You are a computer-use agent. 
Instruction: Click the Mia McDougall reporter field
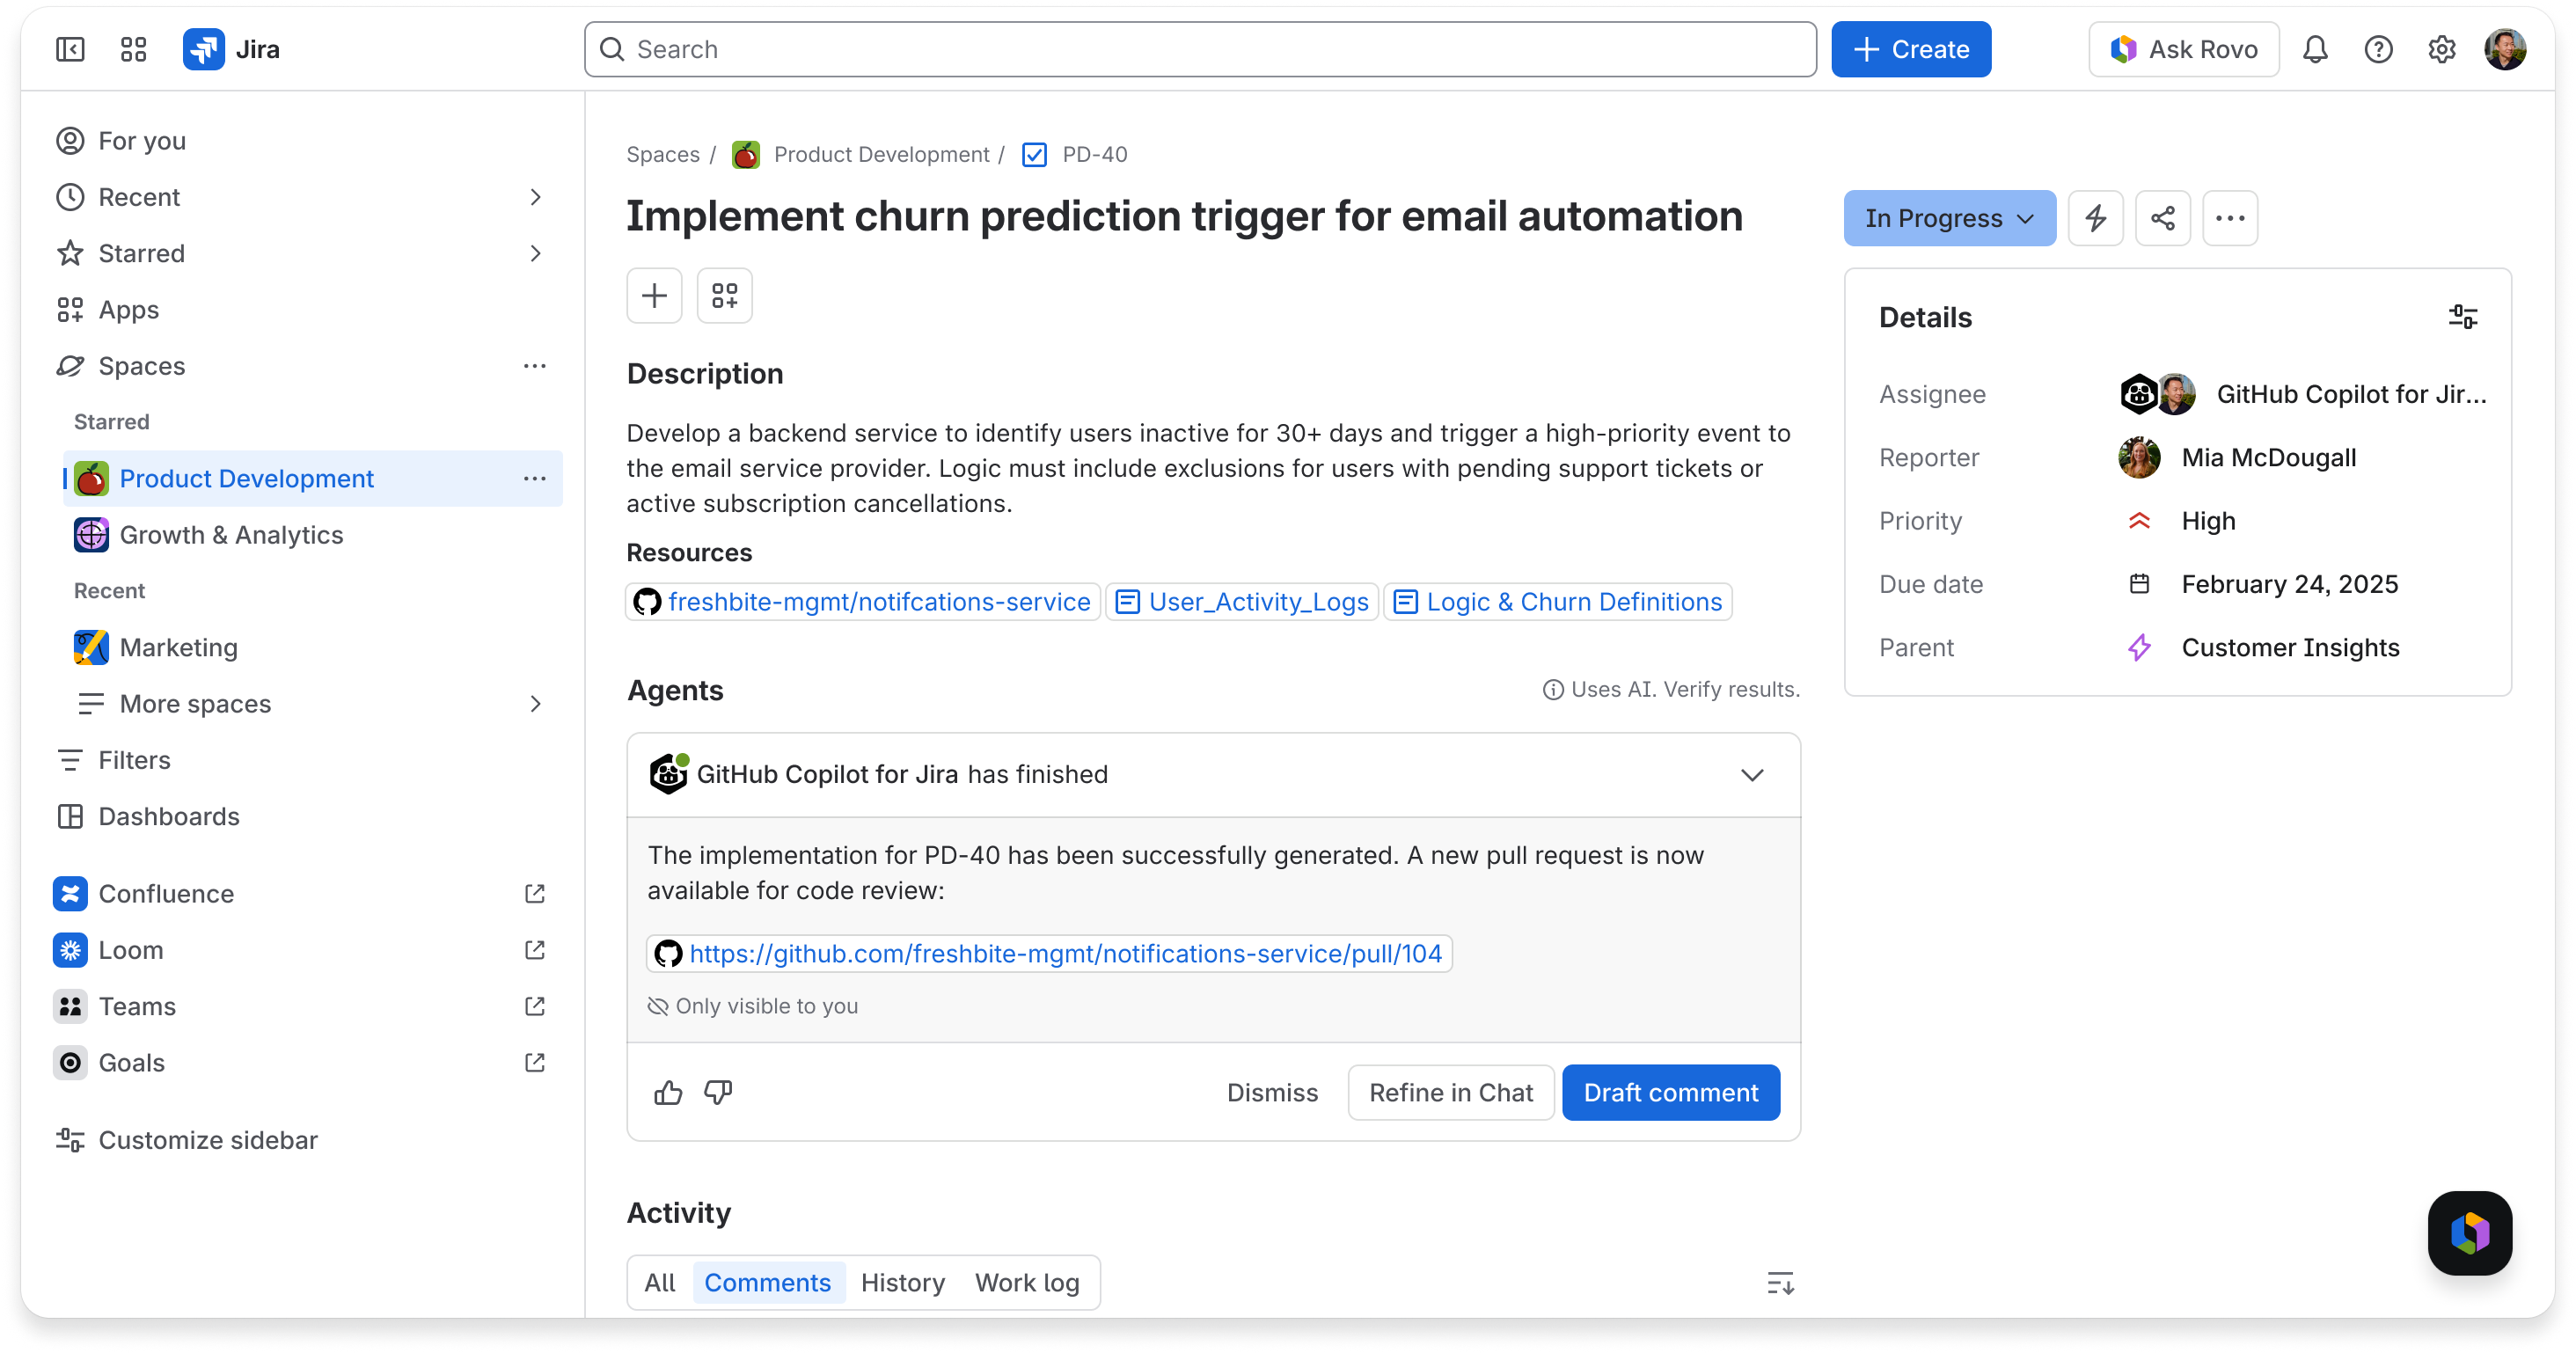(x=2238, y=458)
